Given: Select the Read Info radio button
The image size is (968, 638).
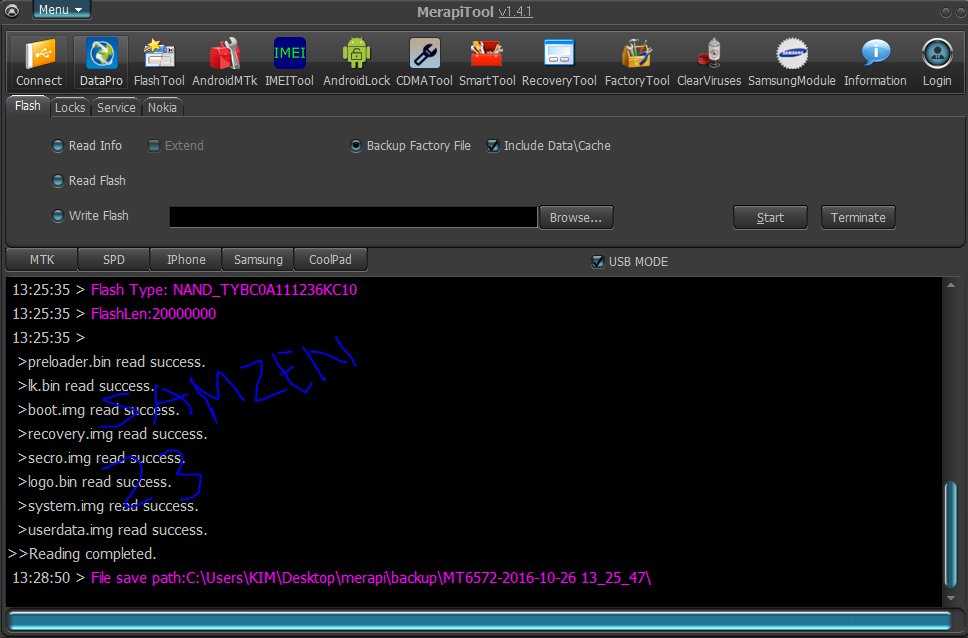Looking at the screenshot, I should (58, 146).
